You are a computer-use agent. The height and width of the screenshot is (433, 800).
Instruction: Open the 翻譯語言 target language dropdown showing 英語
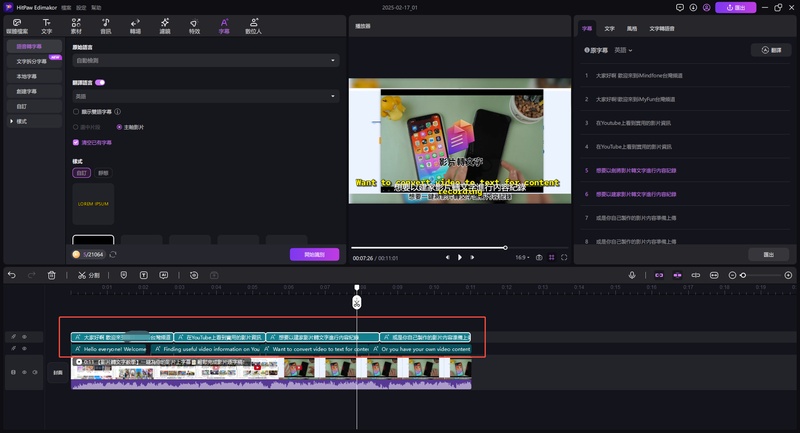pyautogui.click(x=206, y=96)
